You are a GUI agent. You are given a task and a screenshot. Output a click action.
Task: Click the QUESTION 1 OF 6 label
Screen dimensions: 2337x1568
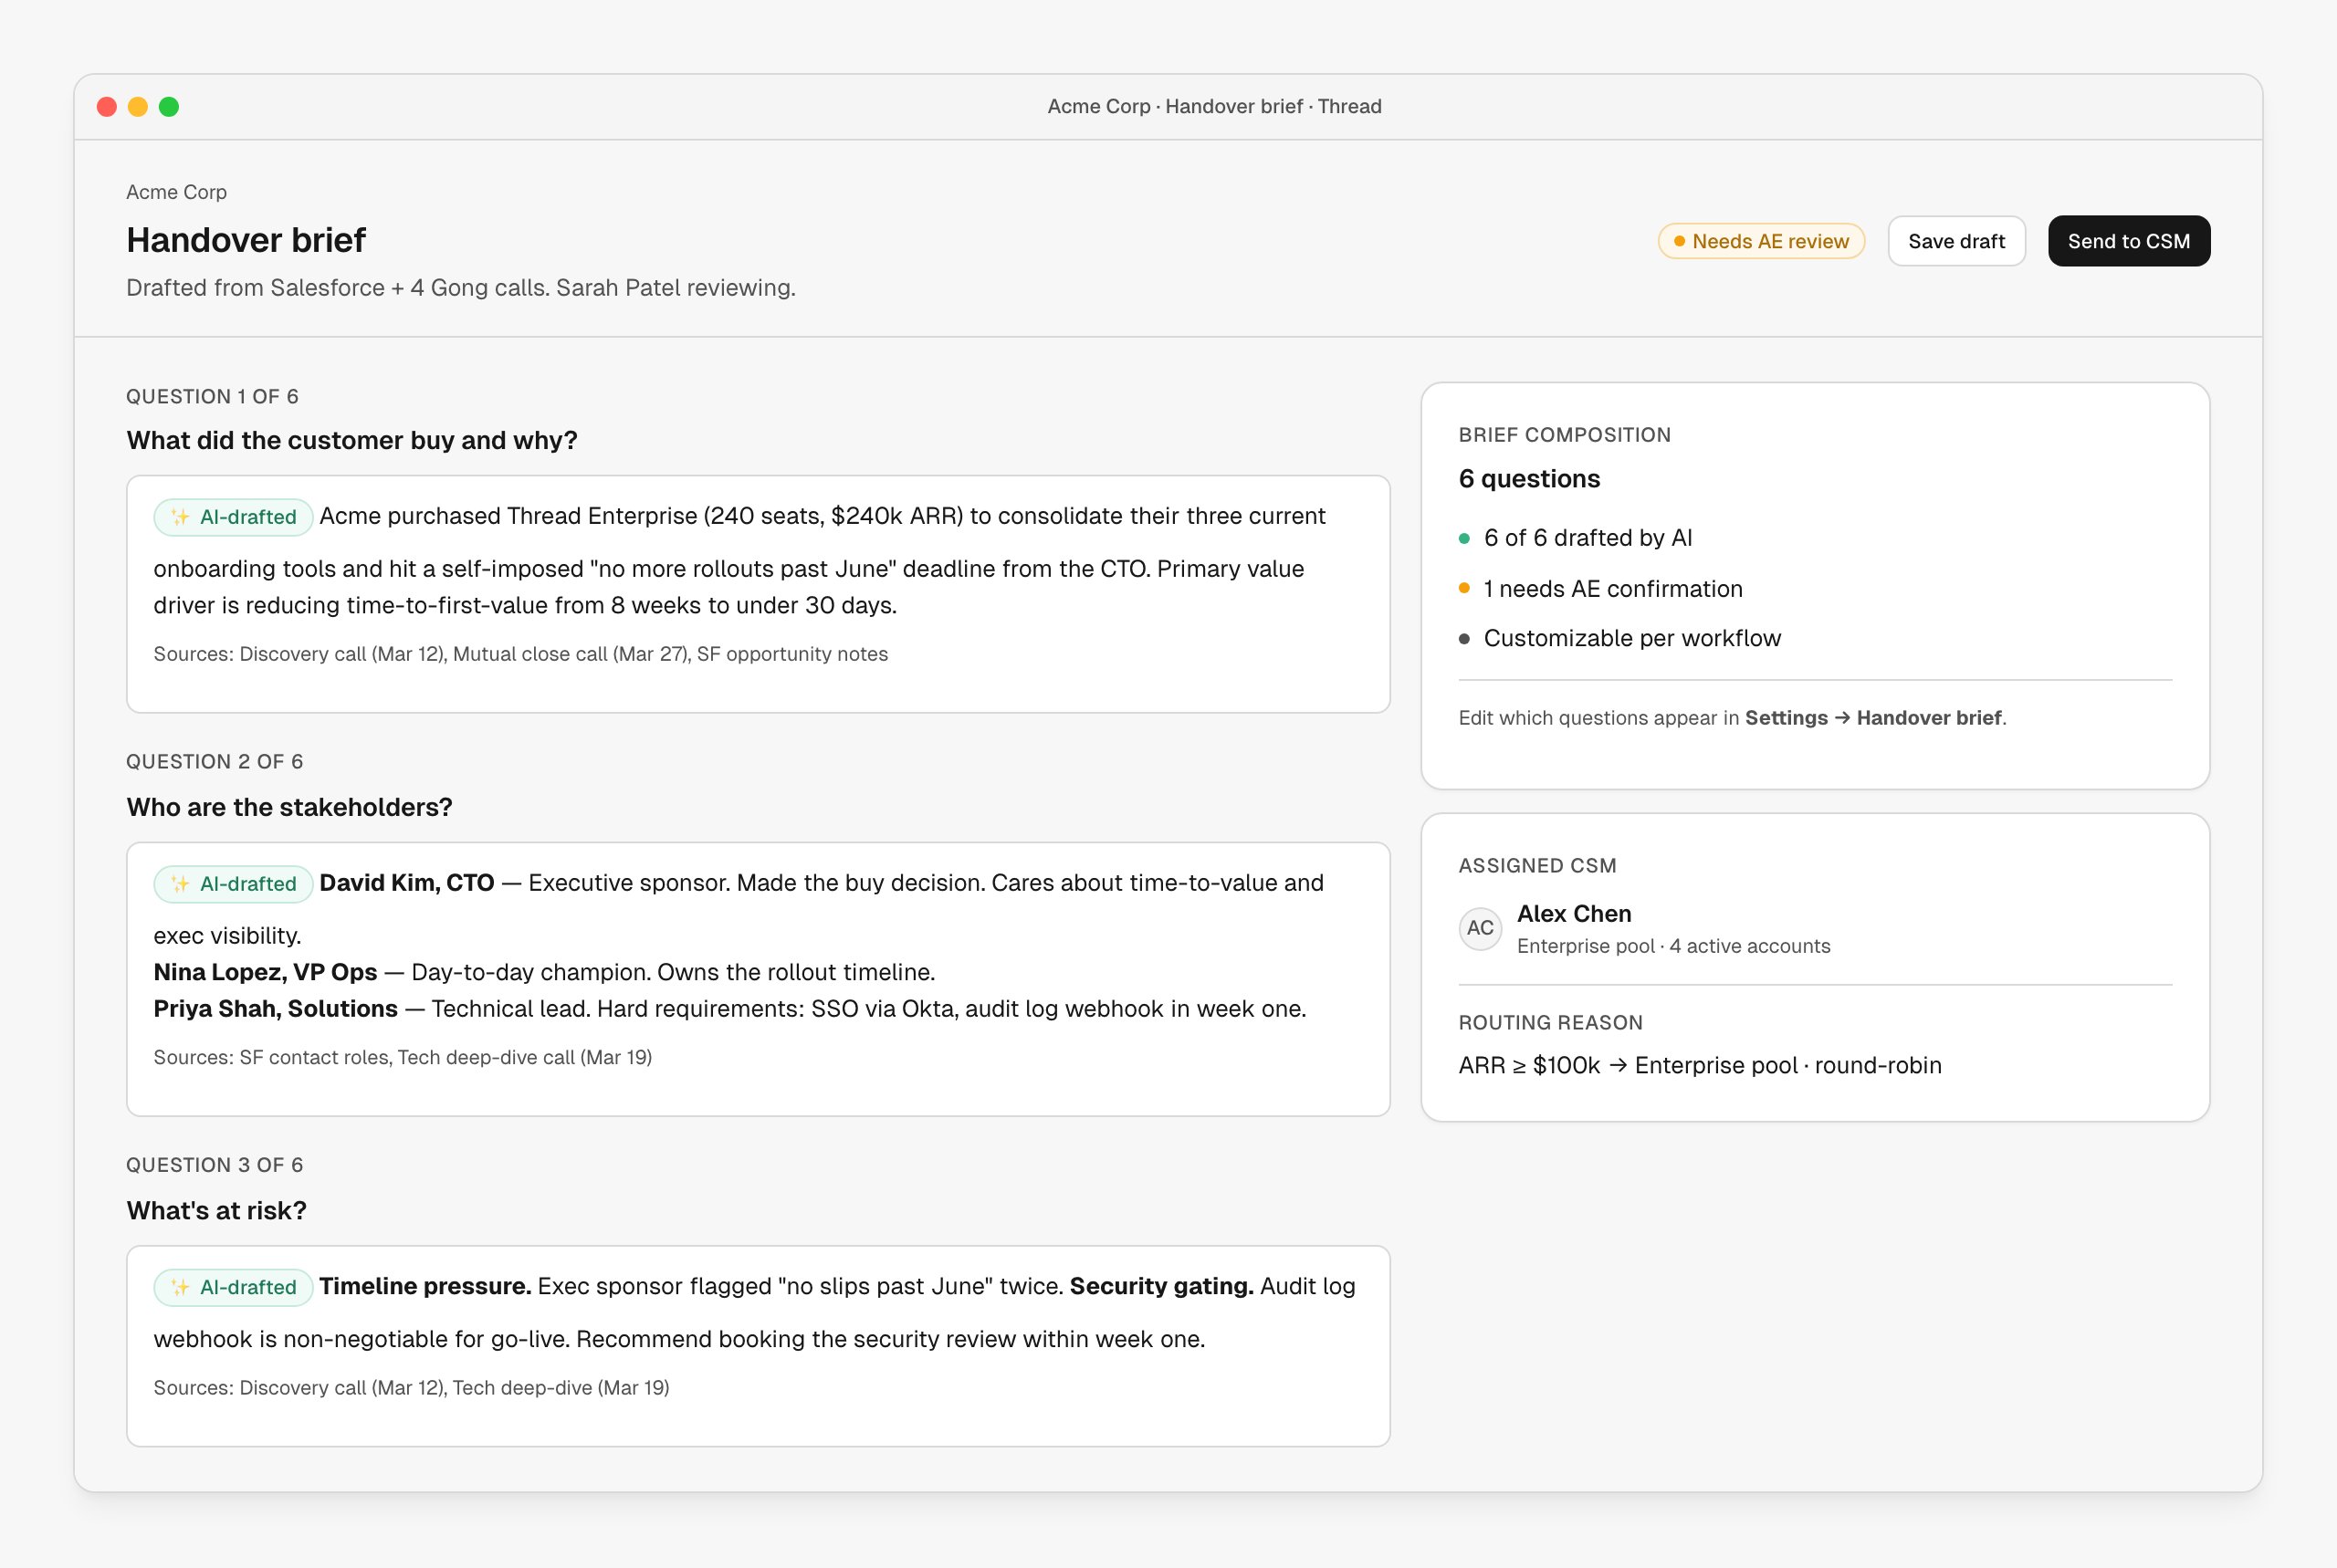[x=212, y=396]
